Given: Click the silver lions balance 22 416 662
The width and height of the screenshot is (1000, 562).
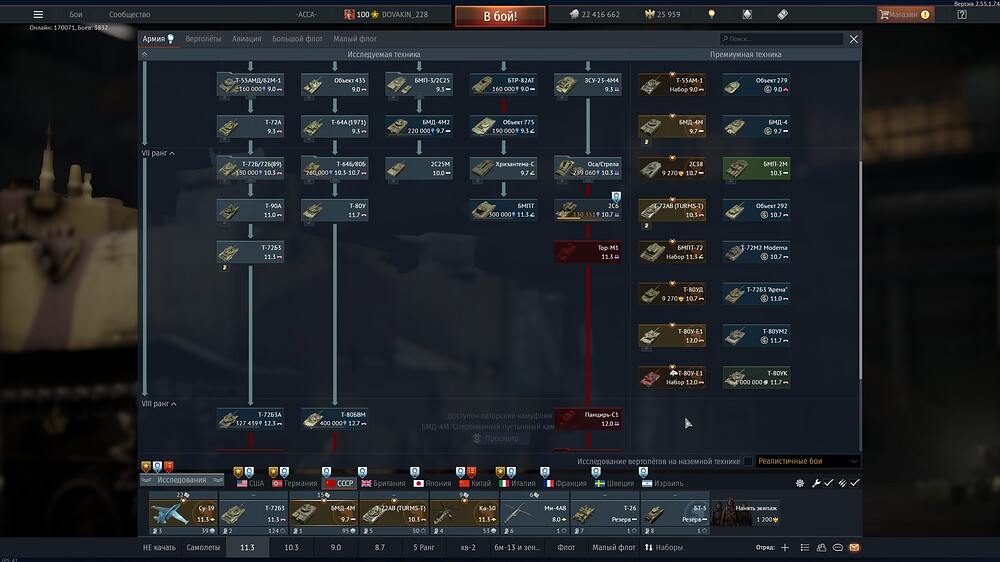Looking at the screenshot, I should (594, 14).
